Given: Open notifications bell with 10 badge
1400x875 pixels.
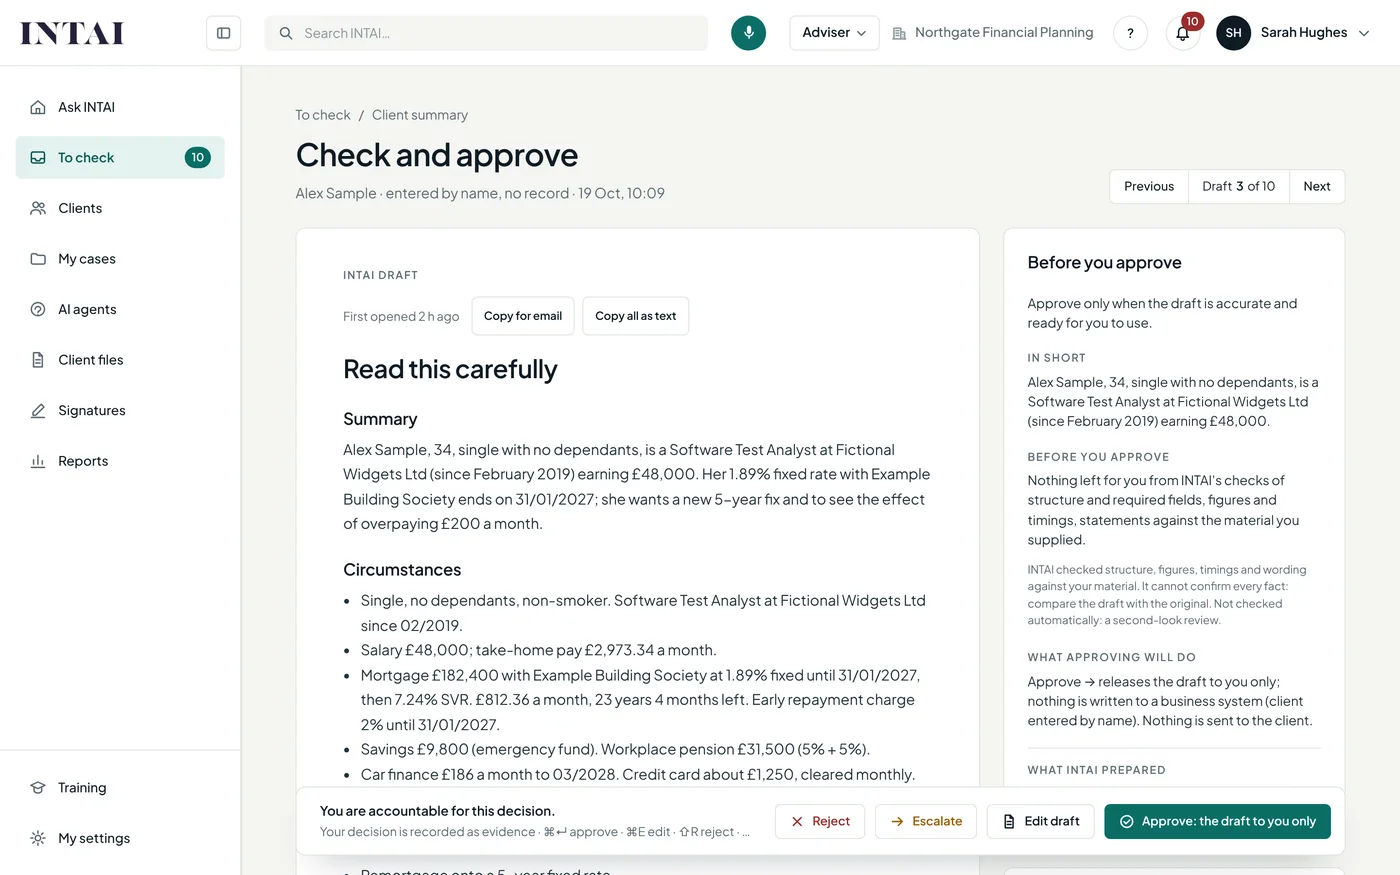Looking at the screenshot, I should [x=1183, y=33].
